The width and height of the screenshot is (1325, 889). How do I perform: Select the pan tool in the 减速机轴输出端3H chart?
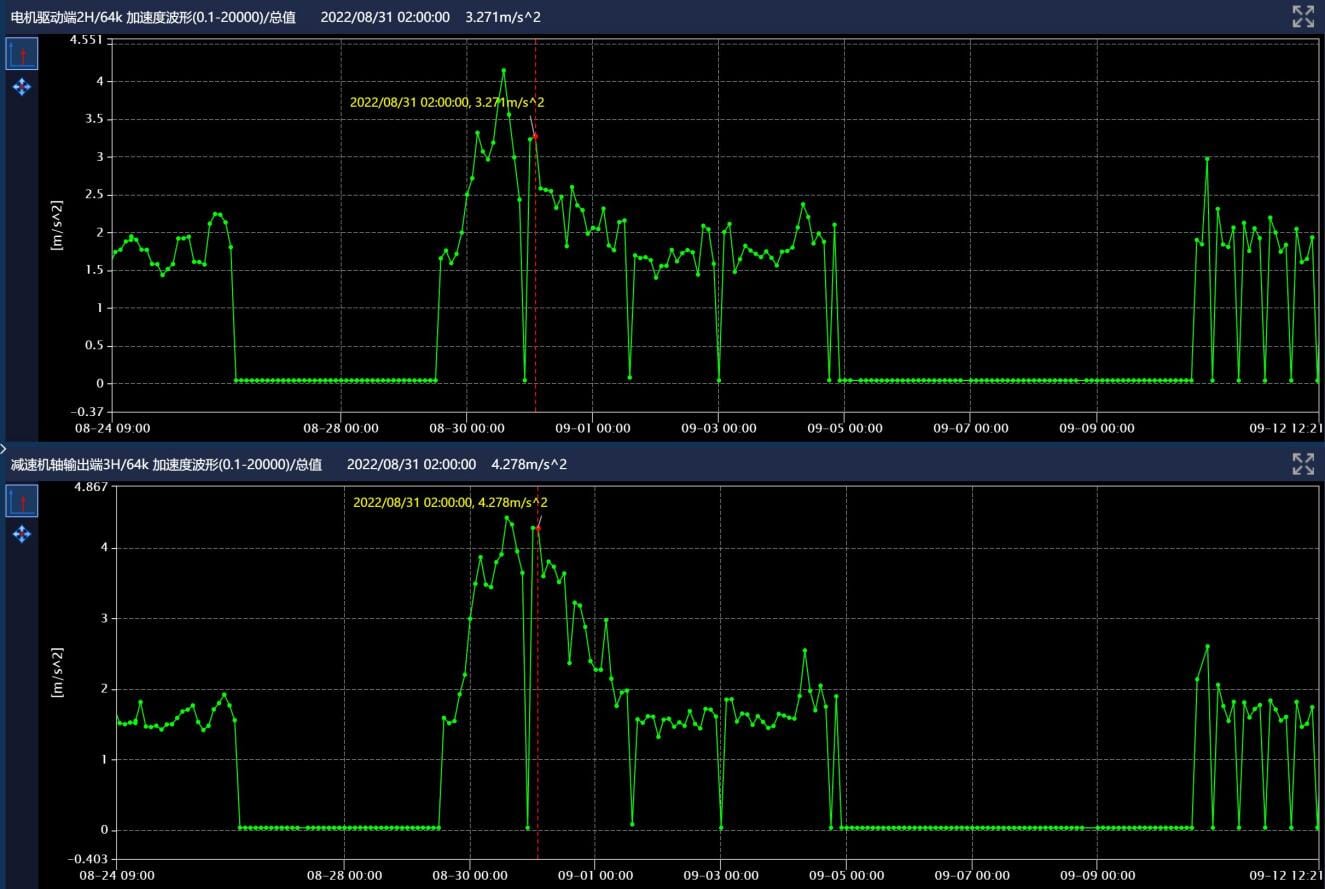[22, 534]
